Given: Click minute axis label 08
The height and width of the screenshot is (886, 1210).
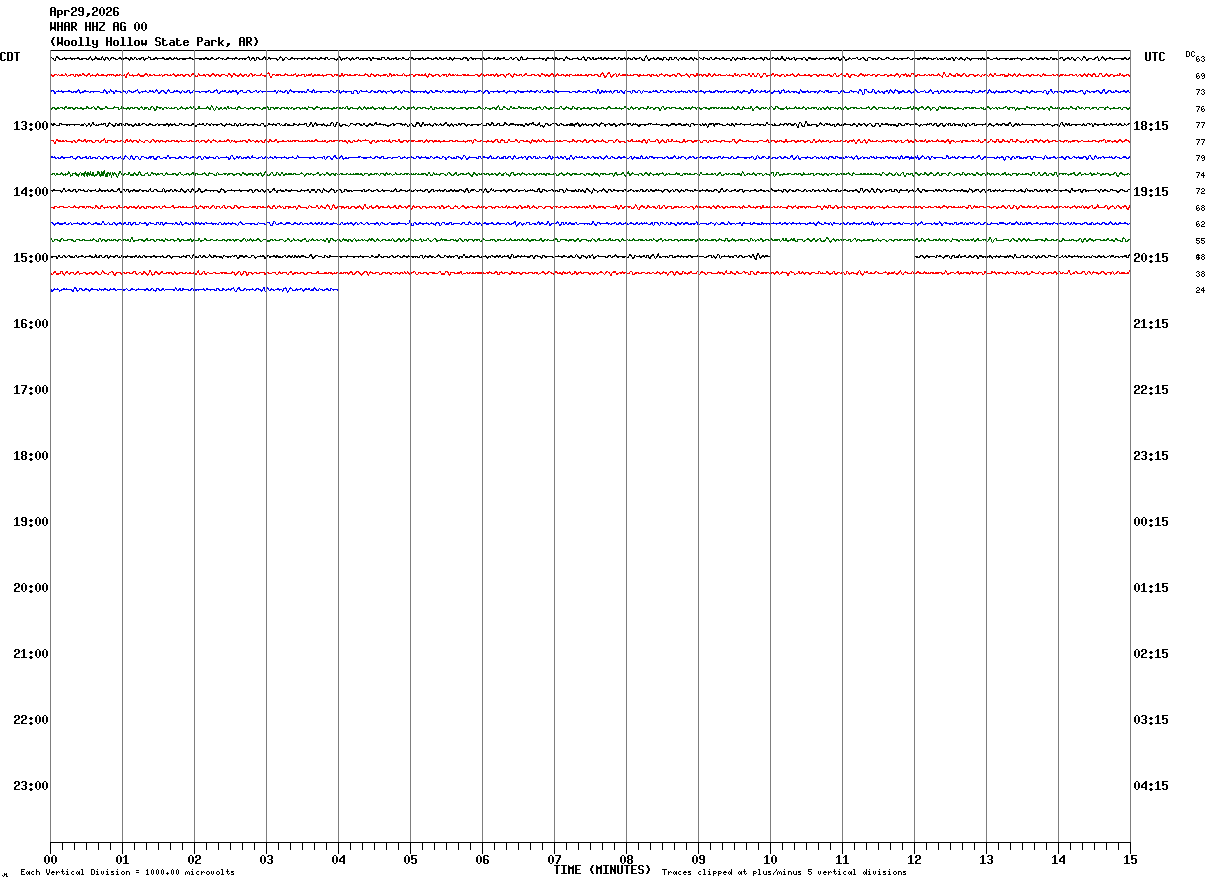Looking at the screenshot, I should coord(626,860).
